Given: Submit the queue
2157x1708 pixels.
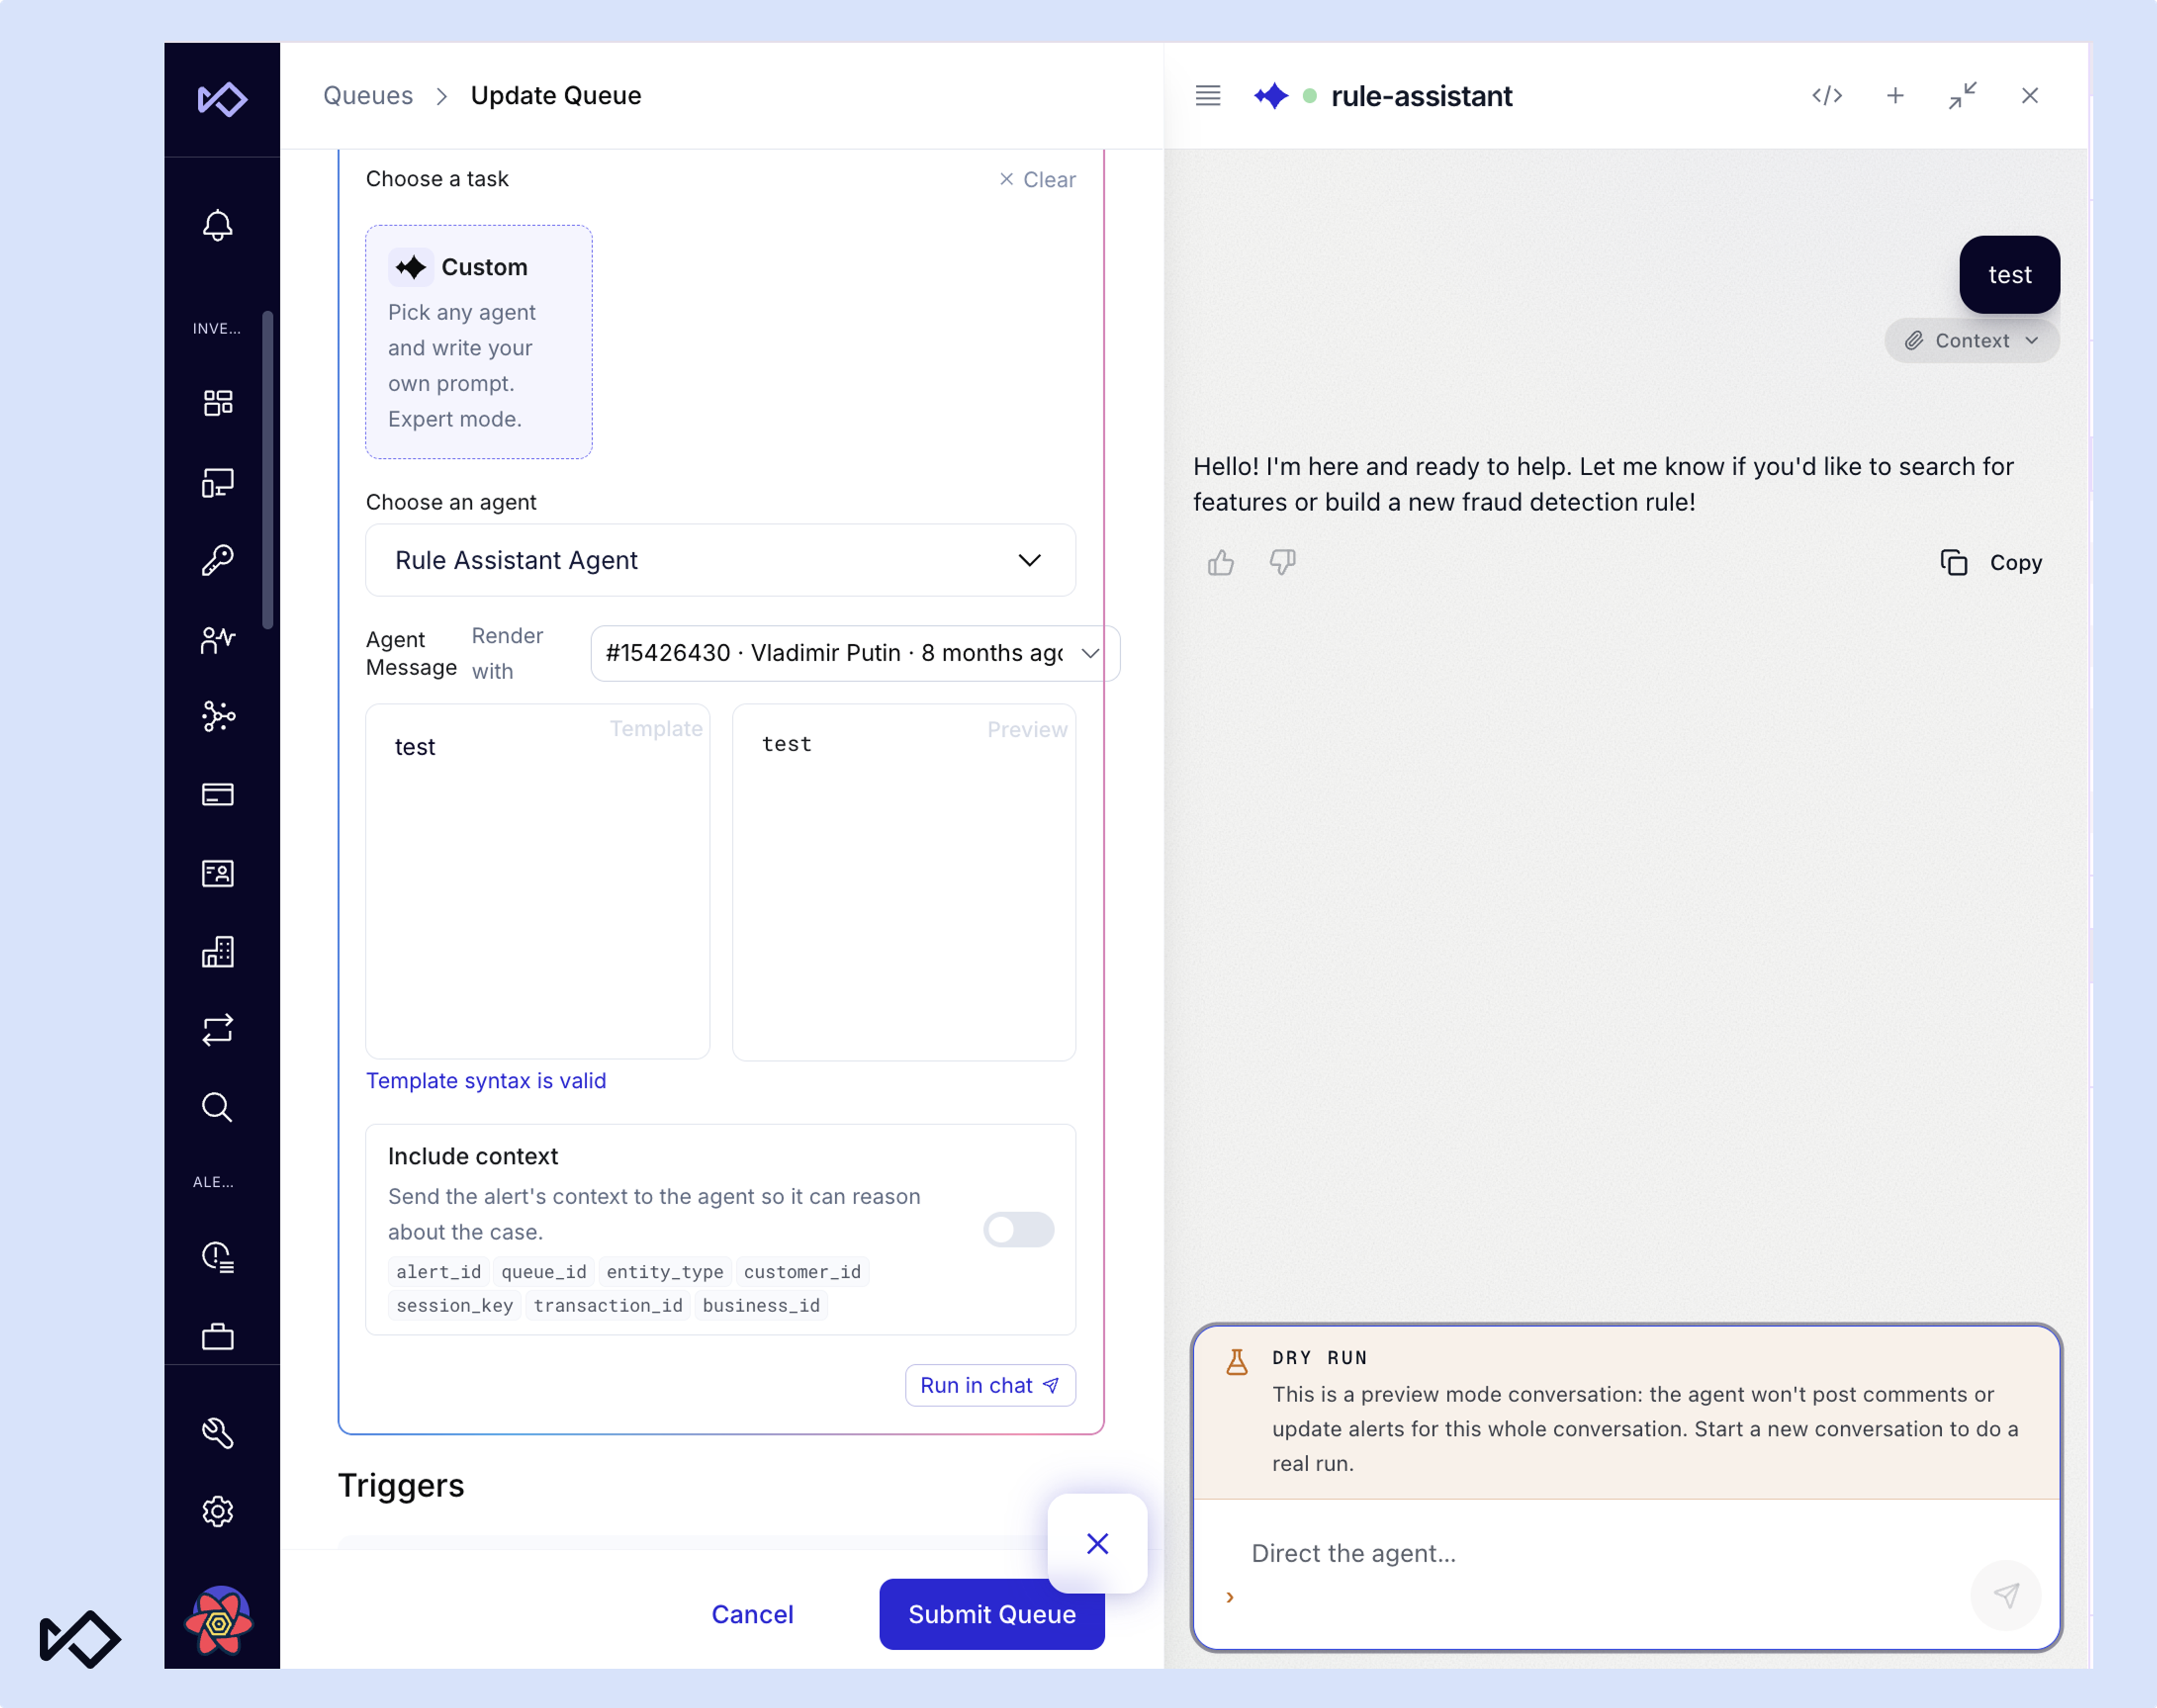Looking at the screenshot, I should click(991, 1614).
